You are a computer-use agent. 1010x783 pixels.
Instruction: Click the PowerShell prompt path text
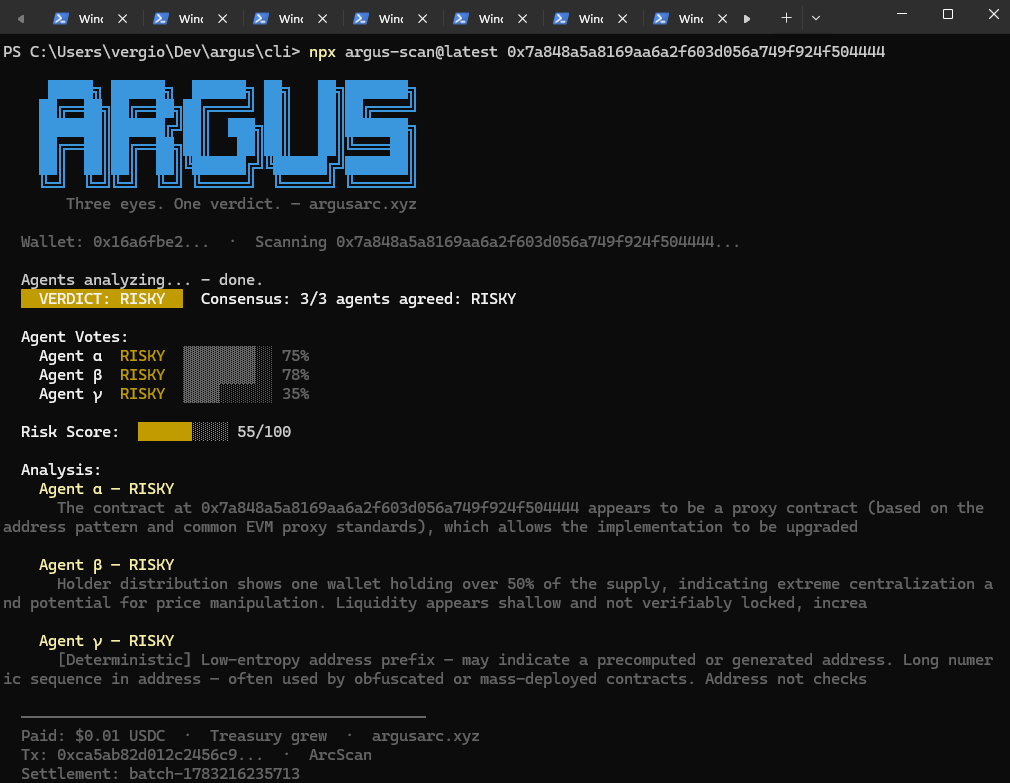point(151,52)
